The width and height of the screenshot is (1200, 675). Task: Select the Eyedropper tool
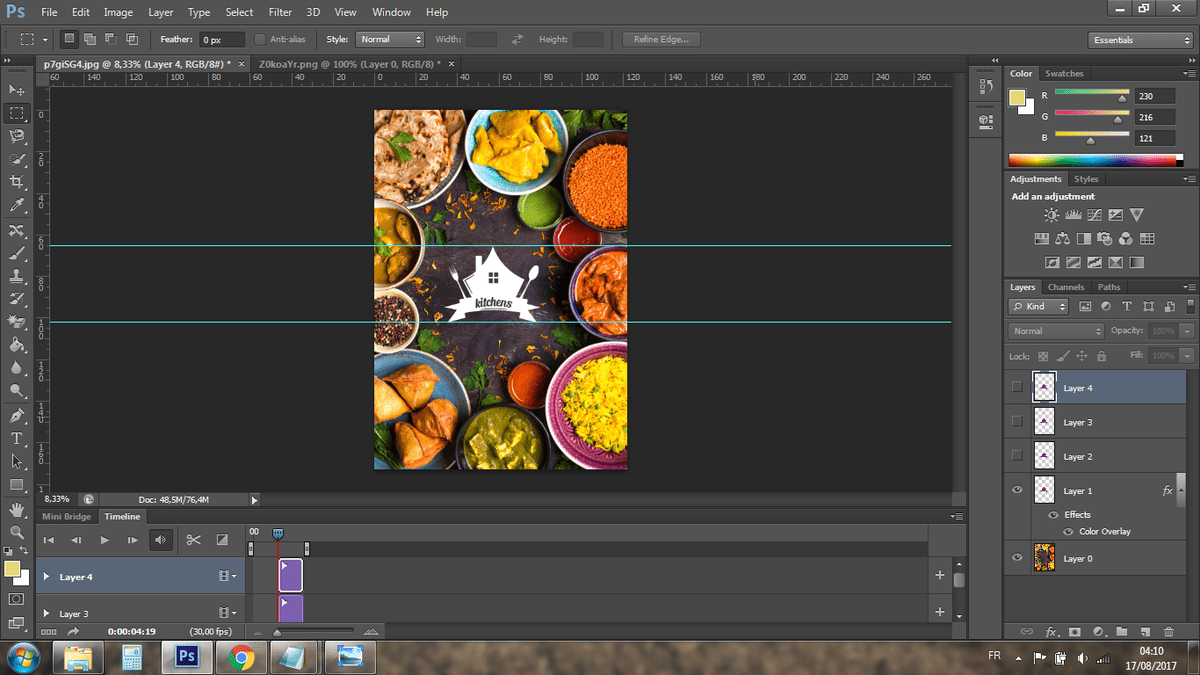[17, 205]
